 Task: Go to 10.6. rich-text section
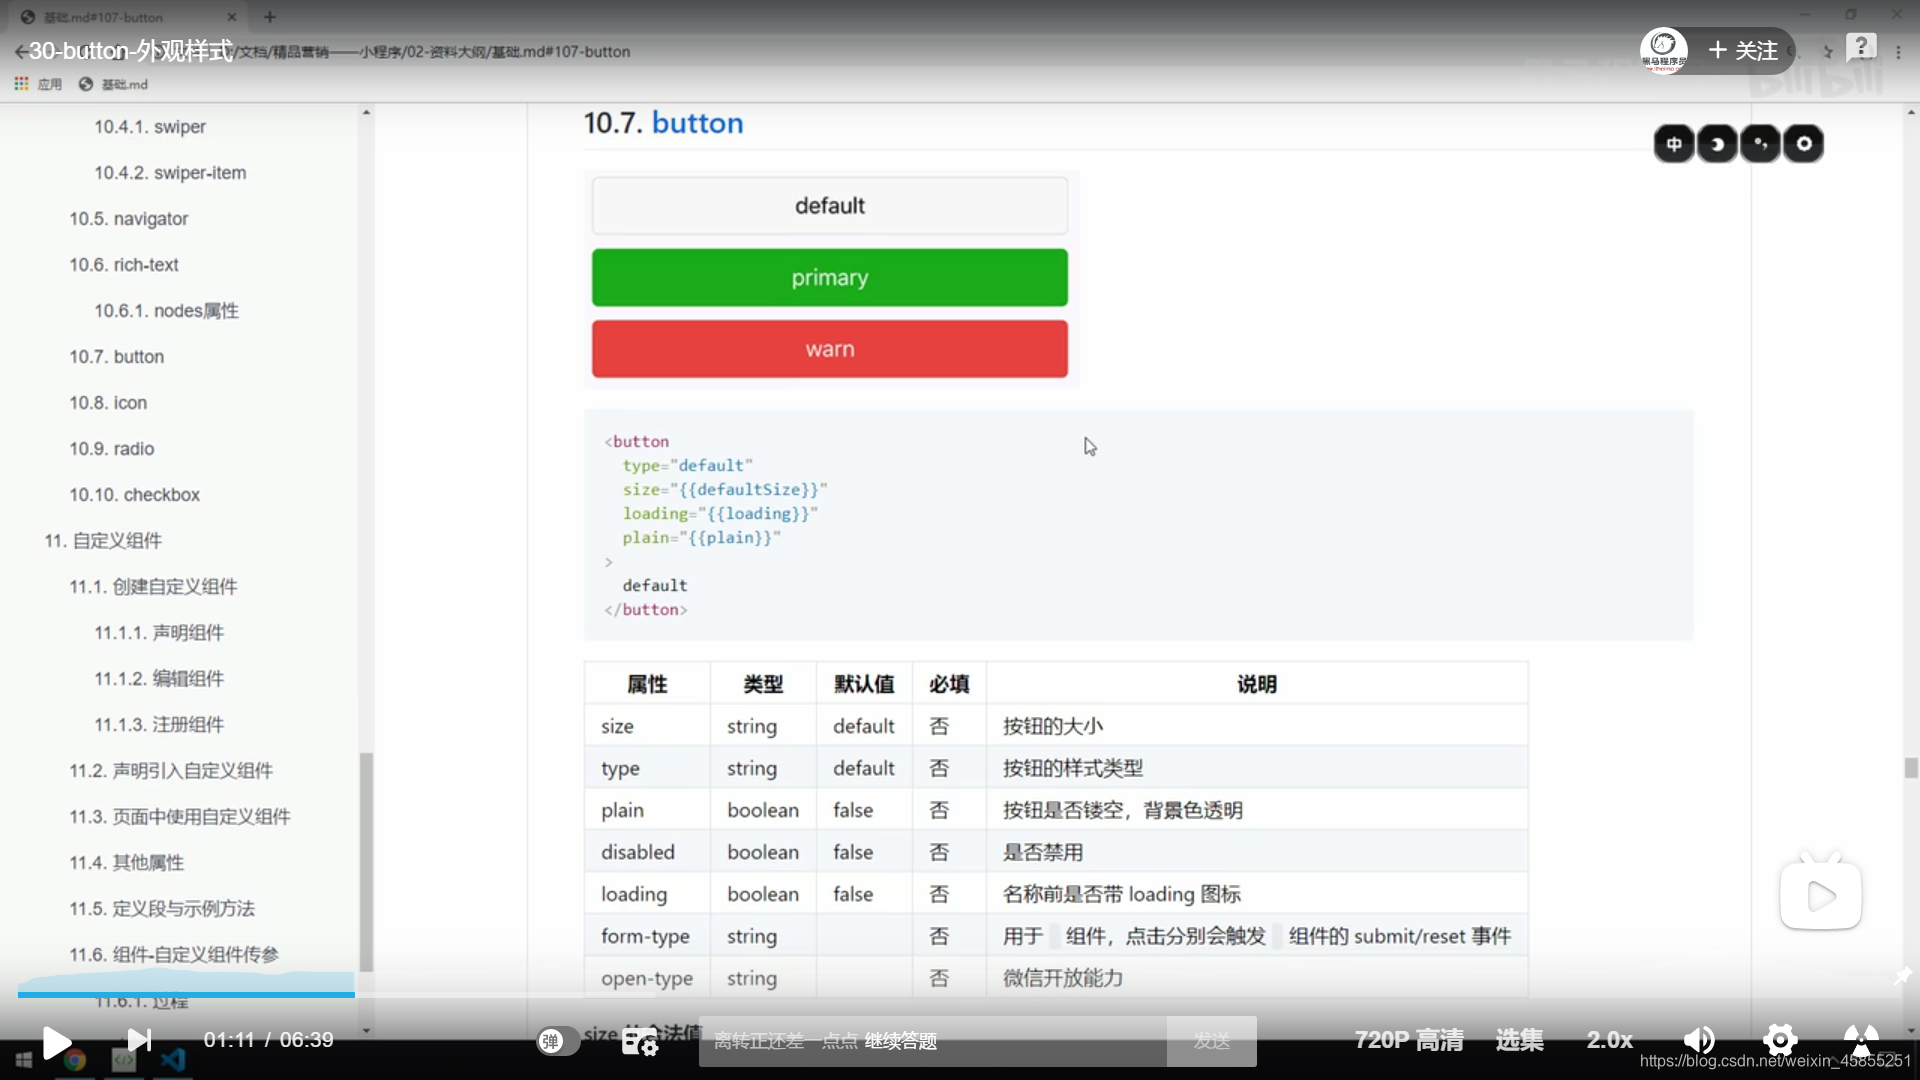point(124,265)
